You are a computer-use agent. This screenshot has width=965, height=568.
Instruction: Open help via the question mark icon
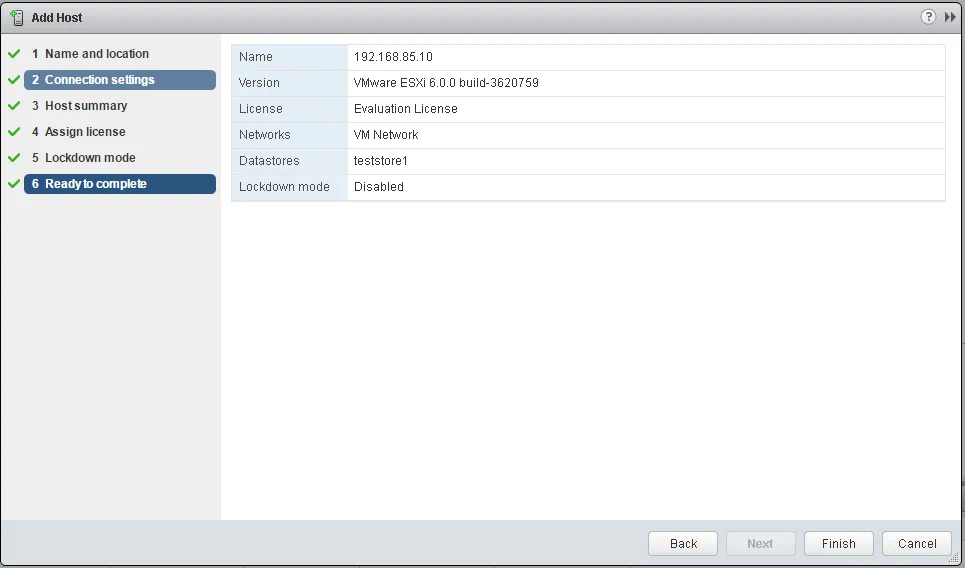point(929,17)
